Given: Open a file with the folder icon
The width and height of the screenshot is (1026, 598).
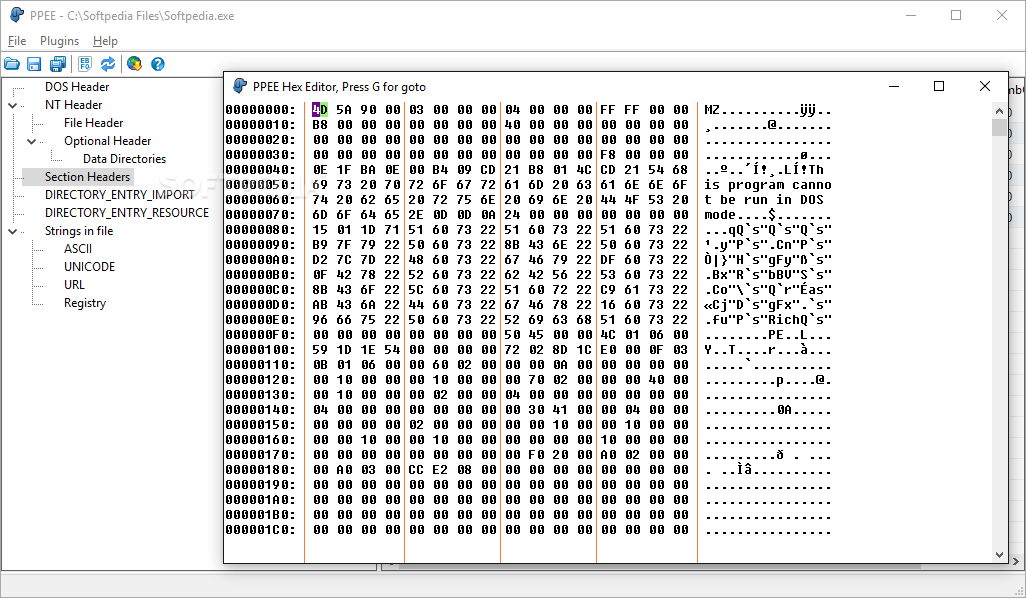Looking at the screenshot, I should coord(12,64).
